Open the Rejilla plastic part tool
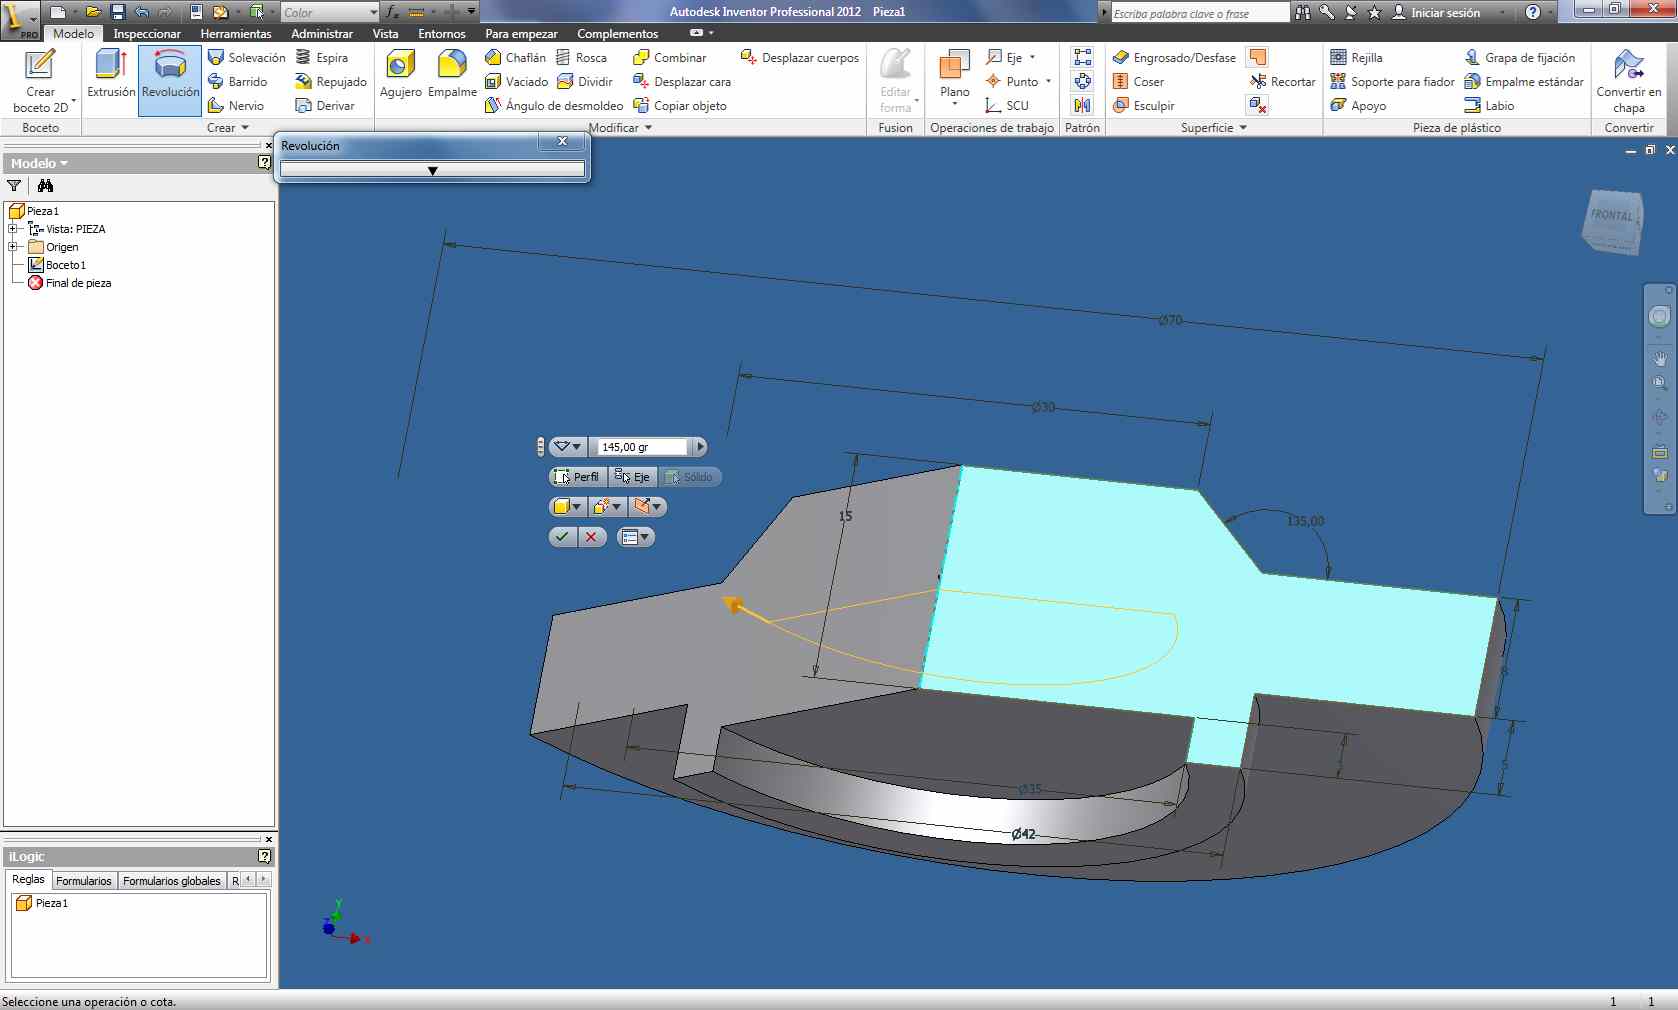This screenshot has width=1678, height=1010. 1356,57
